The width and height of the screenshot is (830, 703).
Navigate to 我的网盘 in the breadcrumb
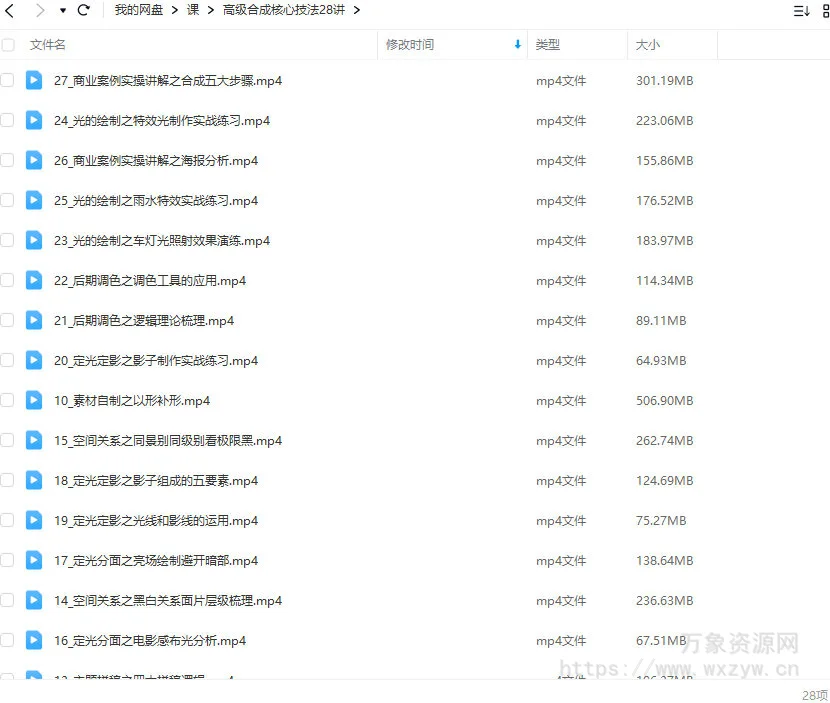(138, 9)
